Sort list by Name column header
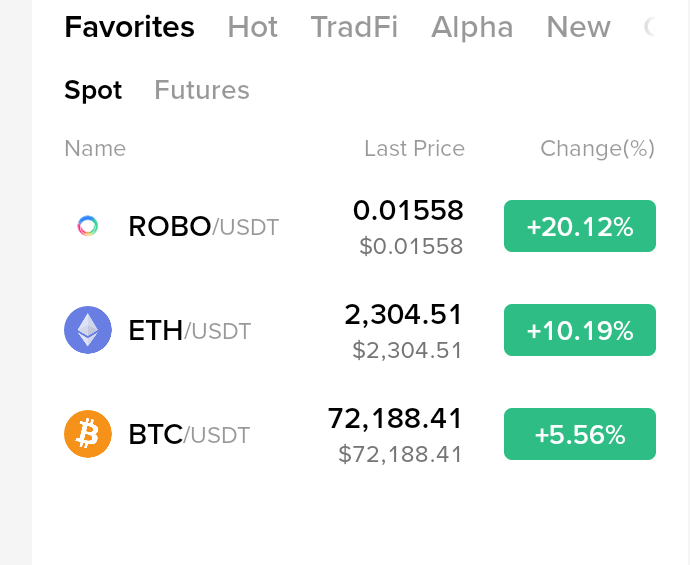This screenshot has width=690, height=565. [95, 148]
